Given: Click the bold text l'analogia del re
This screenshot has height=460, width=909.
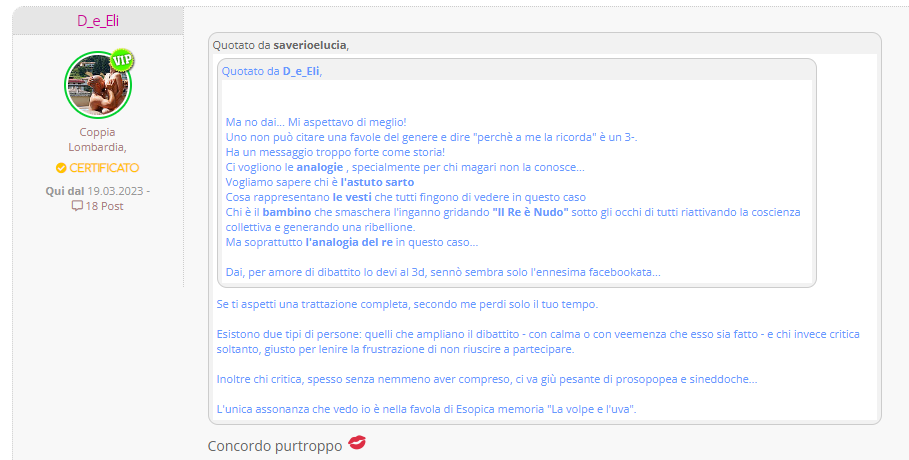Looking at the screenshot, I should [349, 242].
